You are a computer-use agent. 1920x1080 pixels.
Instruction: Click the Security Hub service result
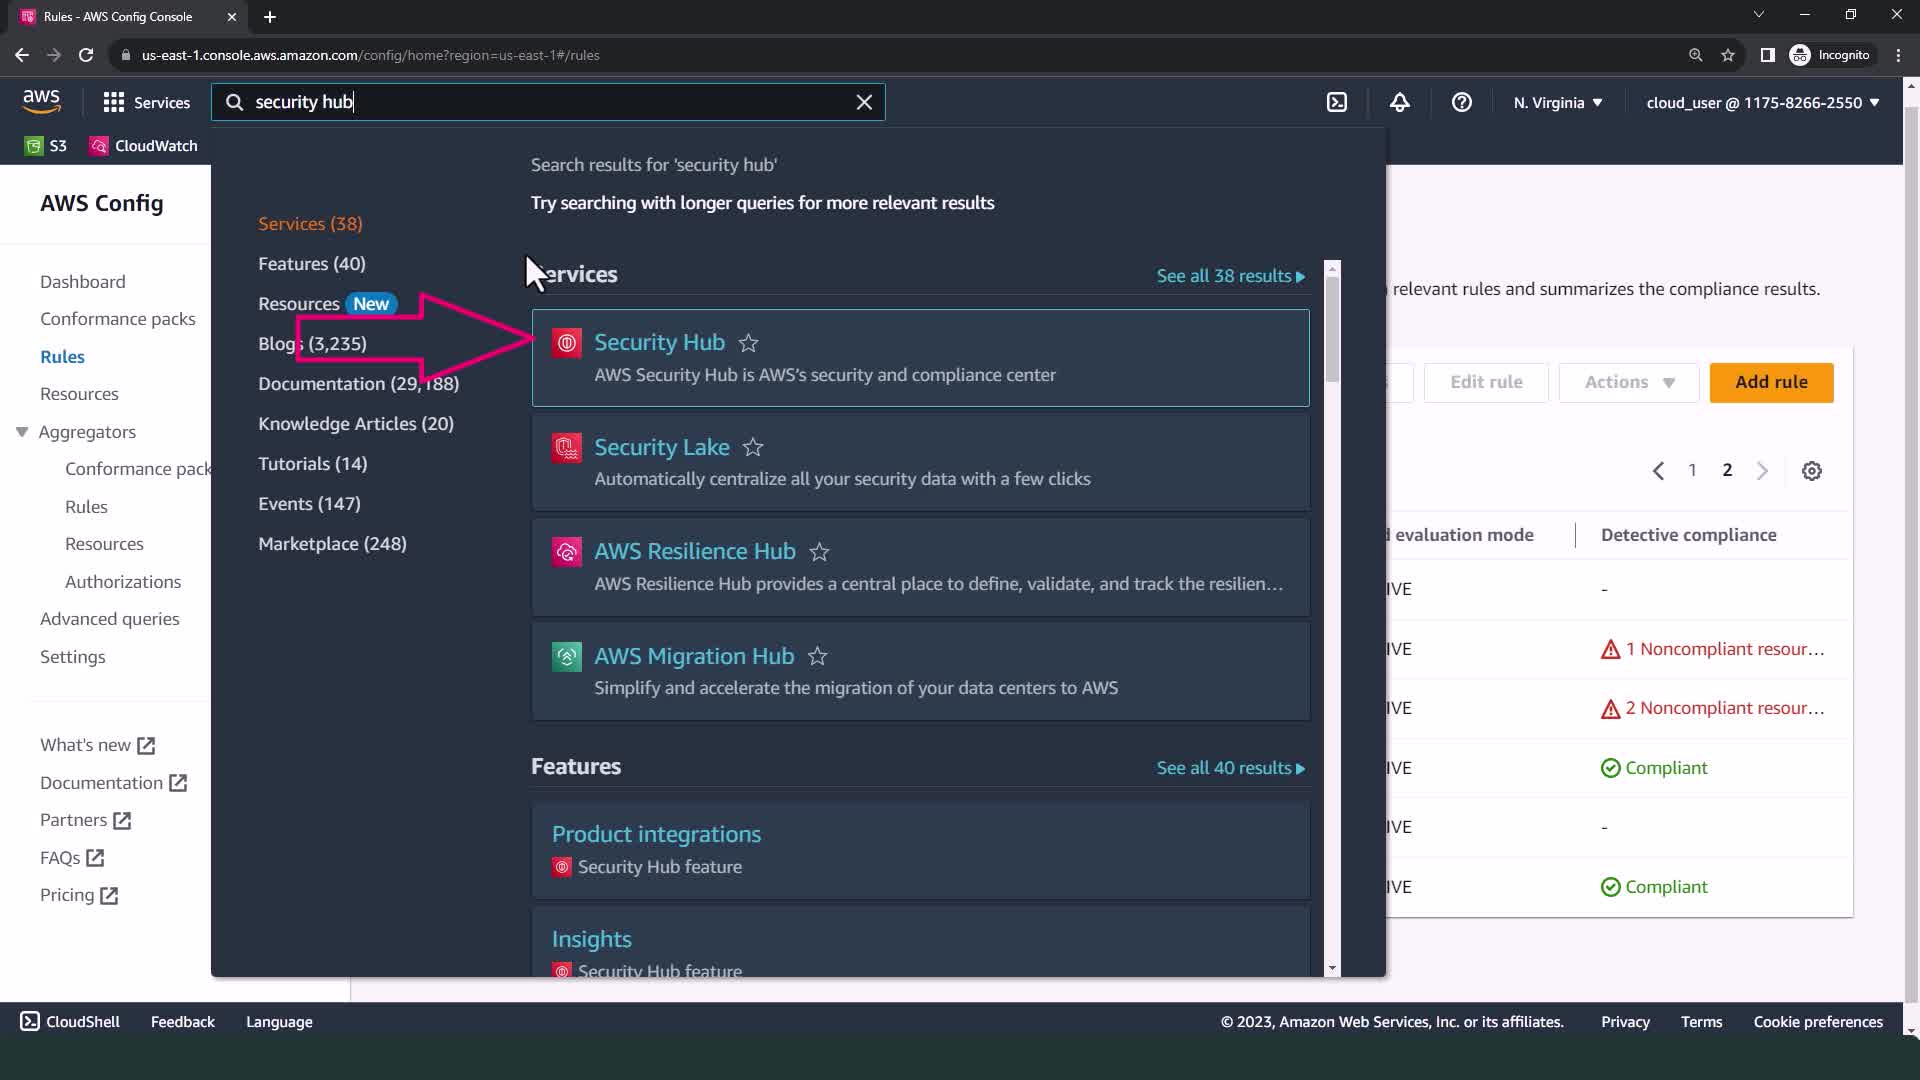(x=659, y=343)
